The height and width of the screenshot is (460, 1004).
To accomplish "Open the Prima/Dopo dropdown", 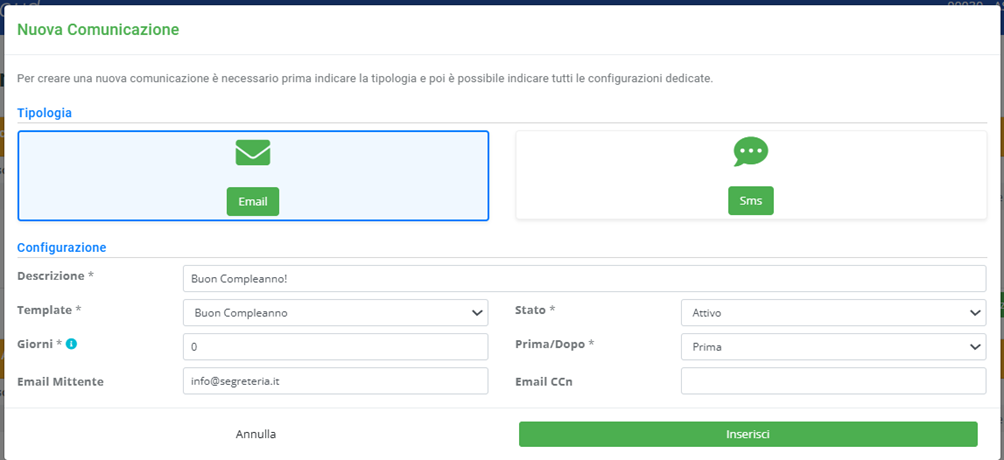I will (x=832, y=347).
